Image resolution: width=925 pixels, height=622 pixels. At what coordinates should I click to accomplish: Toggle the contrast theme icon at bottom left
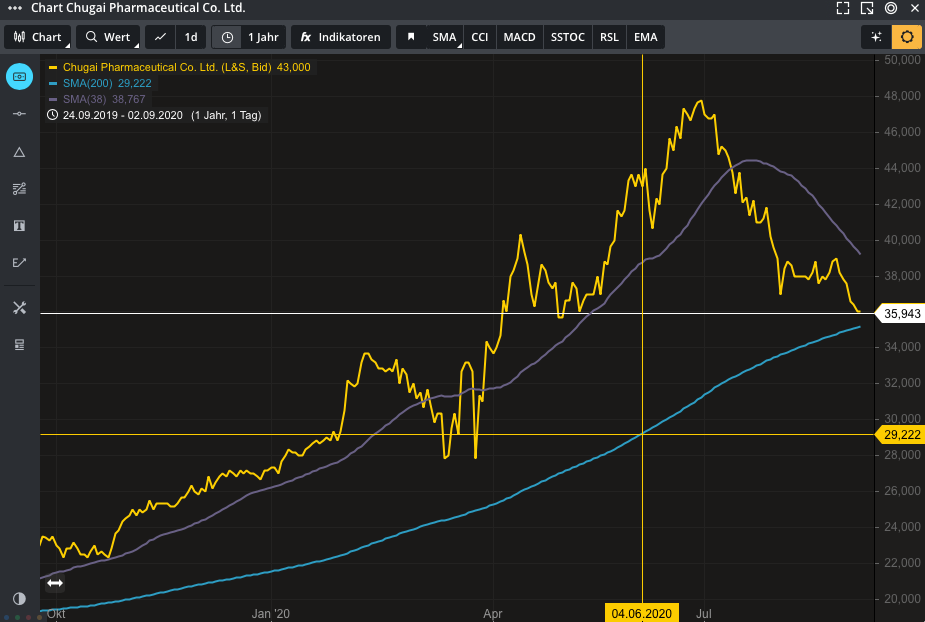19,598
